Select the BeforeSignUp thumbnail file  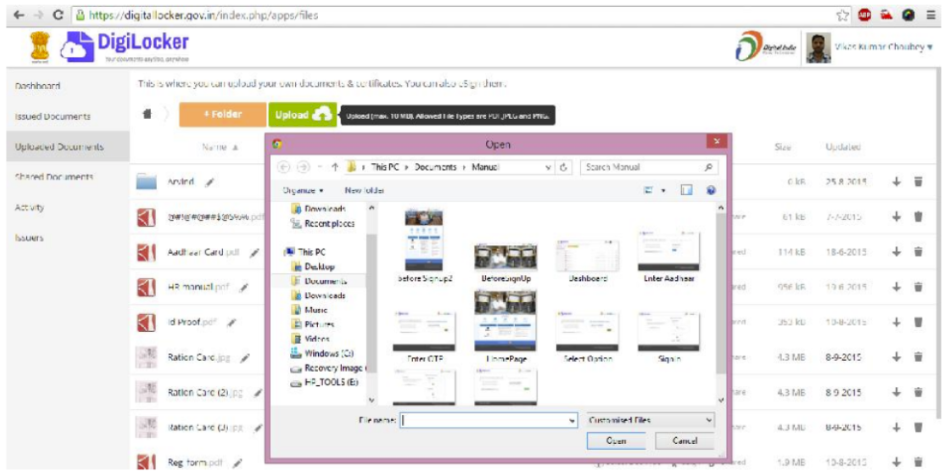505,263
